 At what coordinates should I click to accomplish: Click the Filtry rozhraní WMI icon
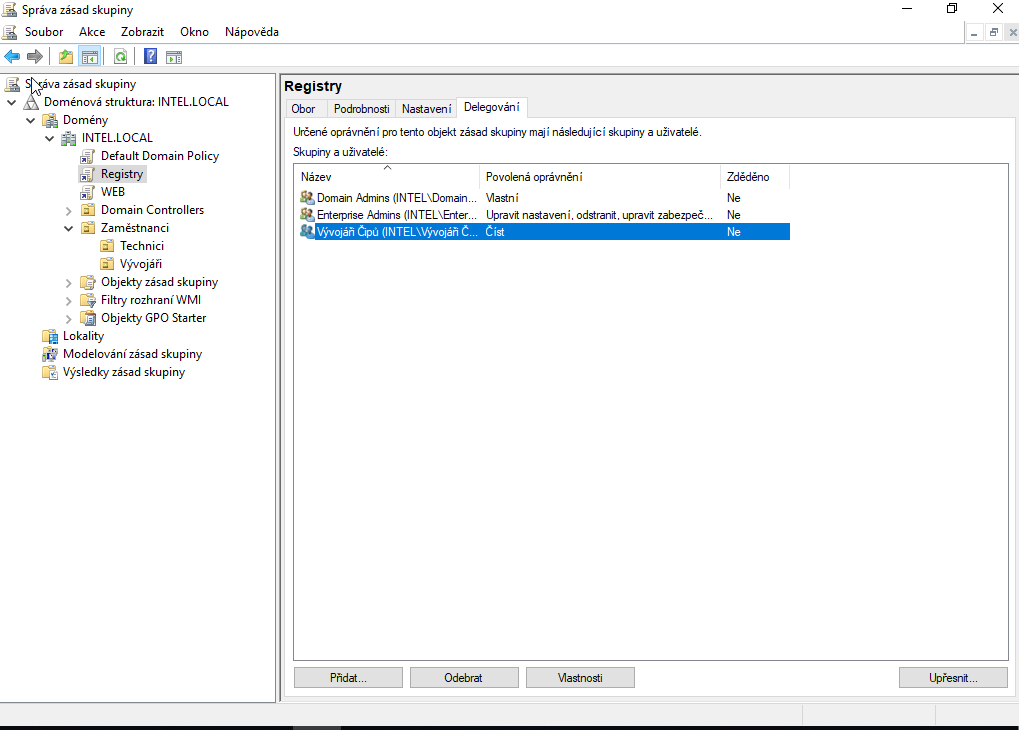pos(88,300)
